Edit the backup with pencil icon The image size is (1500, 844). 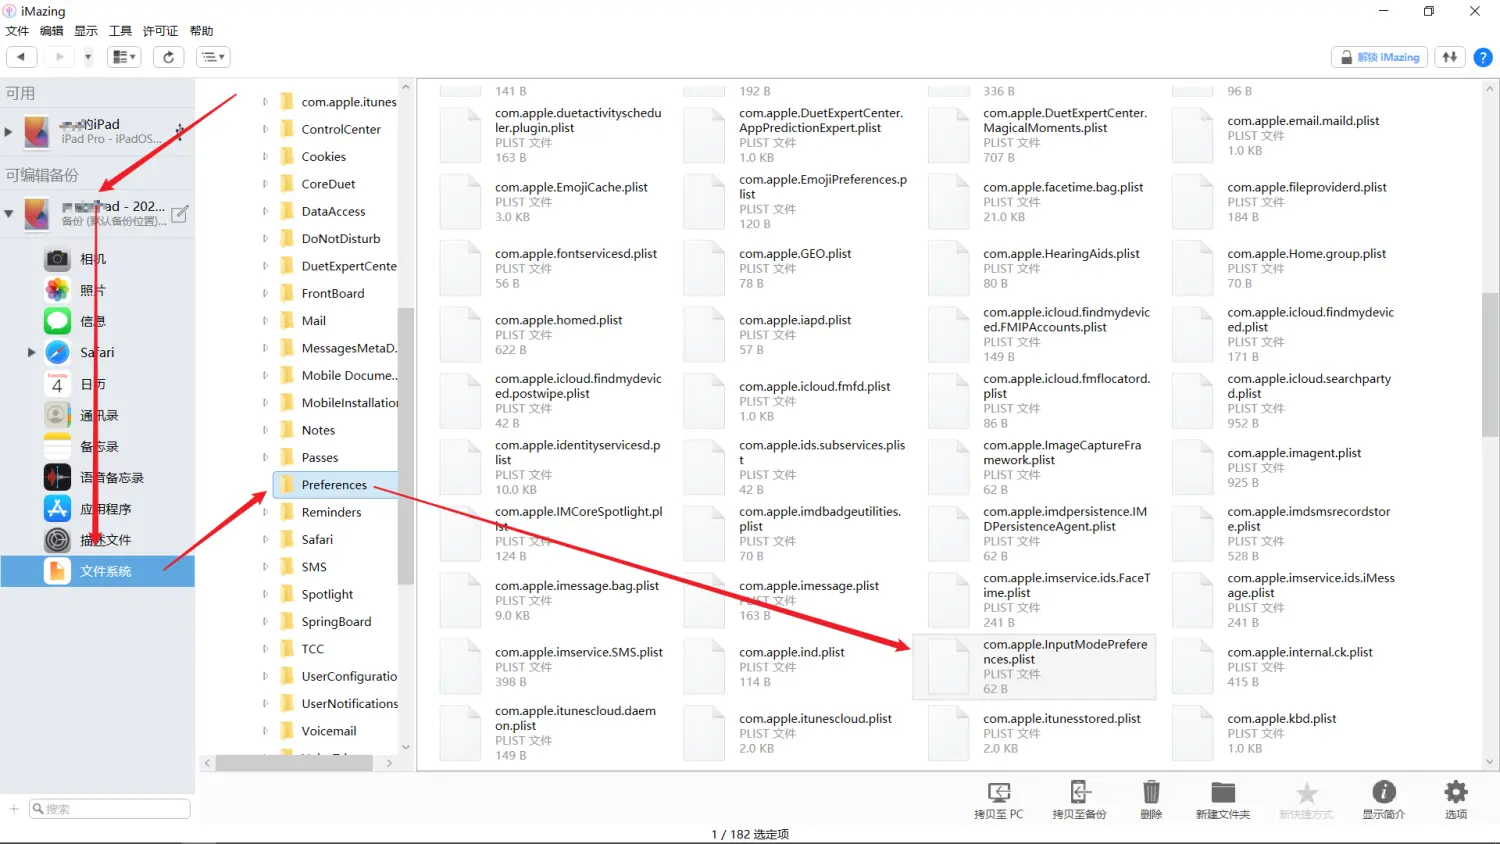(180, 214)
